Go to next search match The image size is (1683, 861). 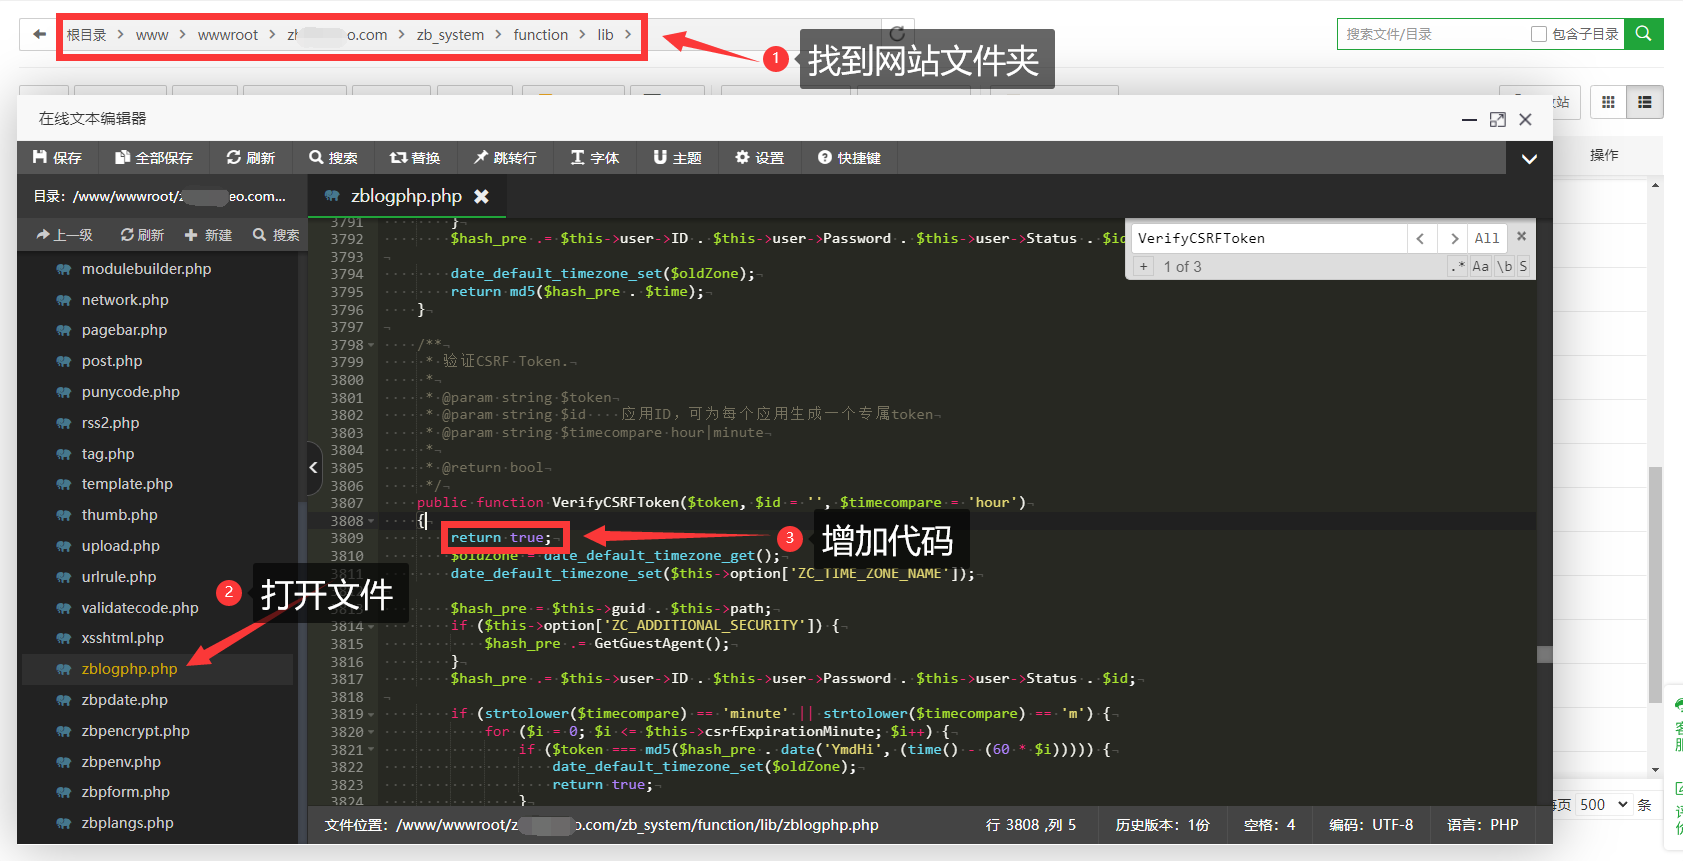[1454, 238]
